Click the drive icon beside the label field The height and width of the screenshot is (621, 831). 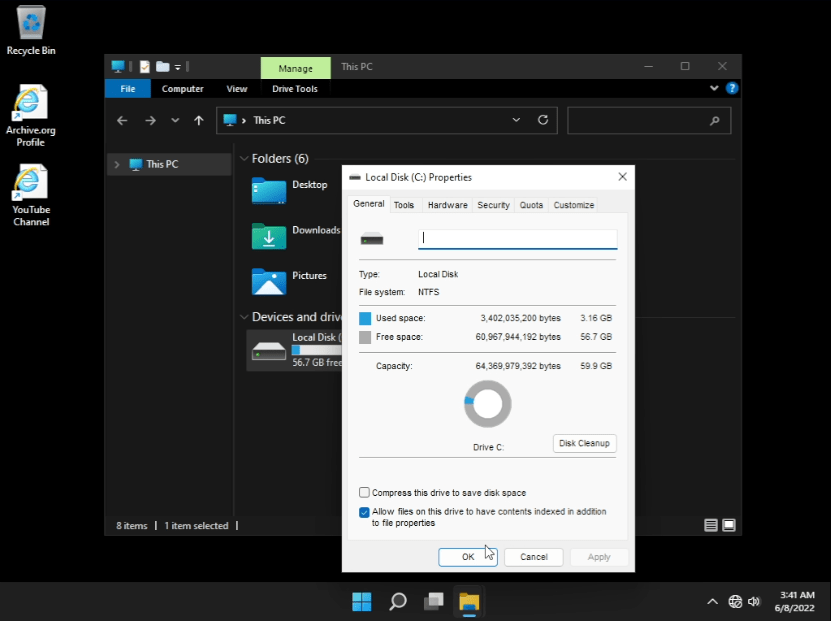[372, 239]
